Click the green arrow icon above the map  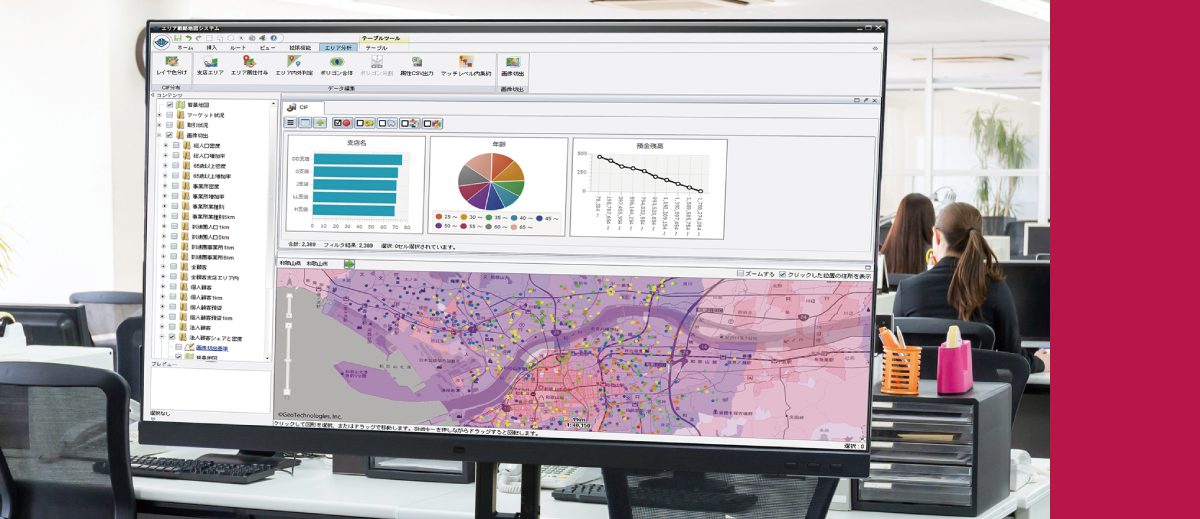click(350, 263)
